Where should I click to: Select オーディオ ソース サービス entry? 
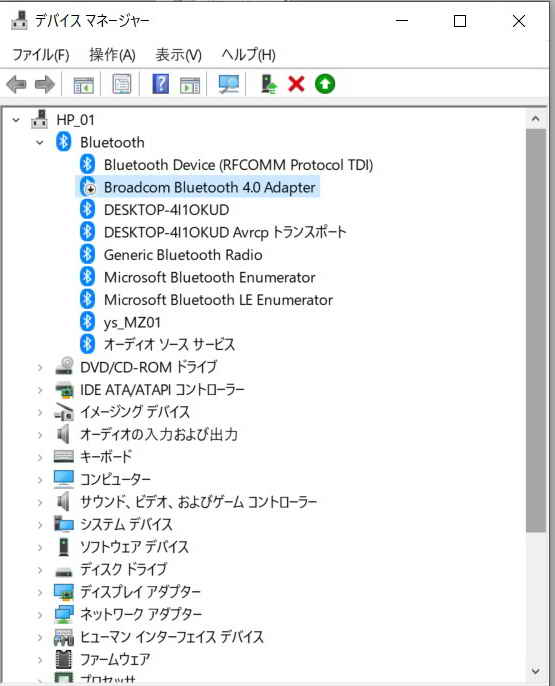pyautogui.click(x=169, y=345)
